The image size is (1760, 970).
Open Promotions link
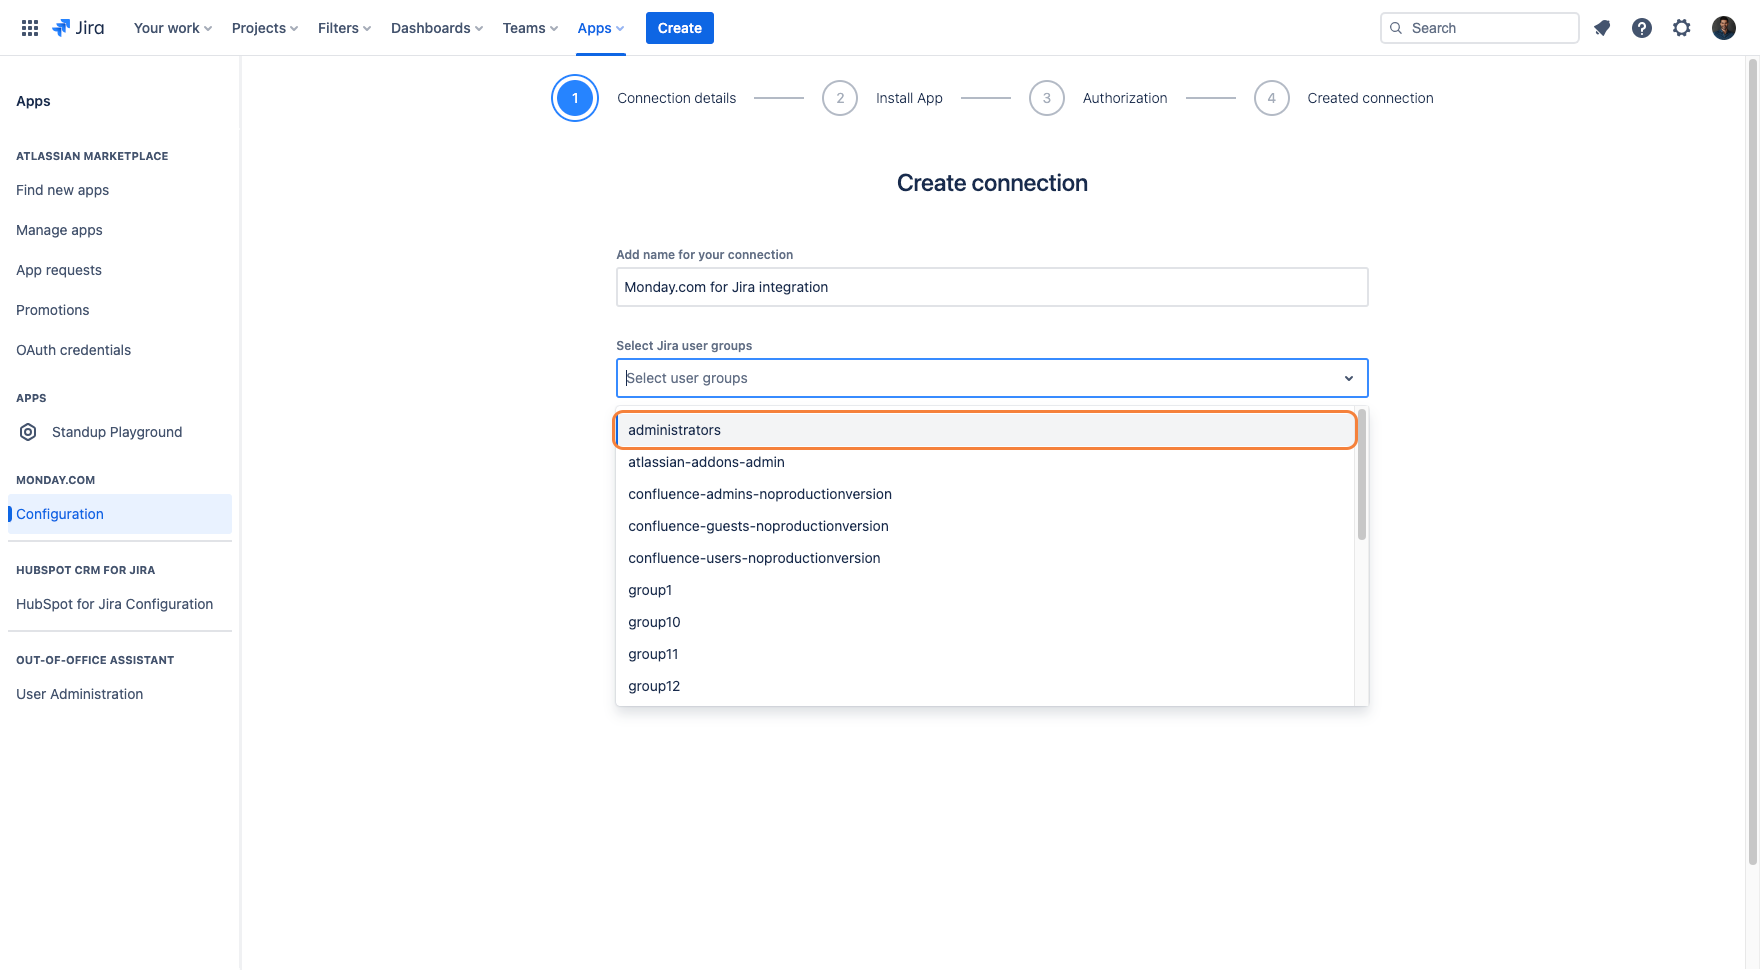coord(53,310)
